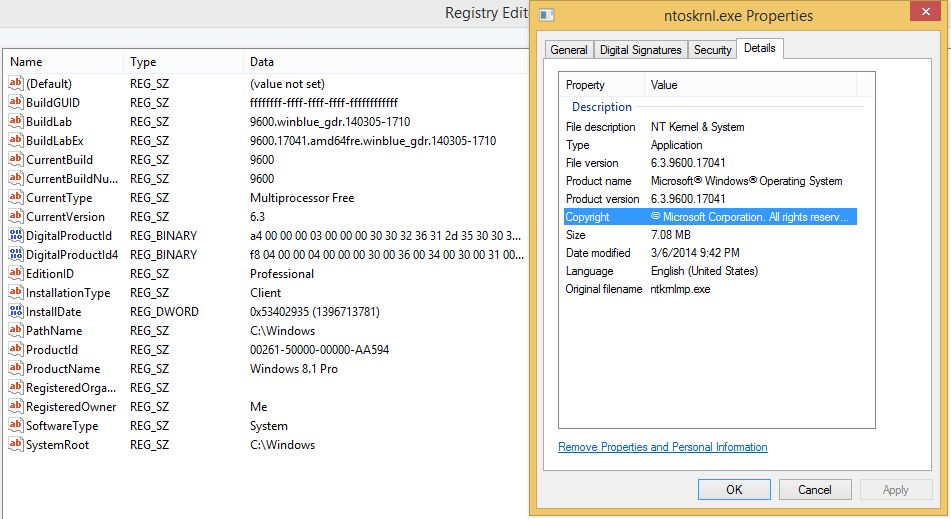The width and height of the screenshot is (951, 519).
Task: Click the Description group heading
Action: click(602, 107)
